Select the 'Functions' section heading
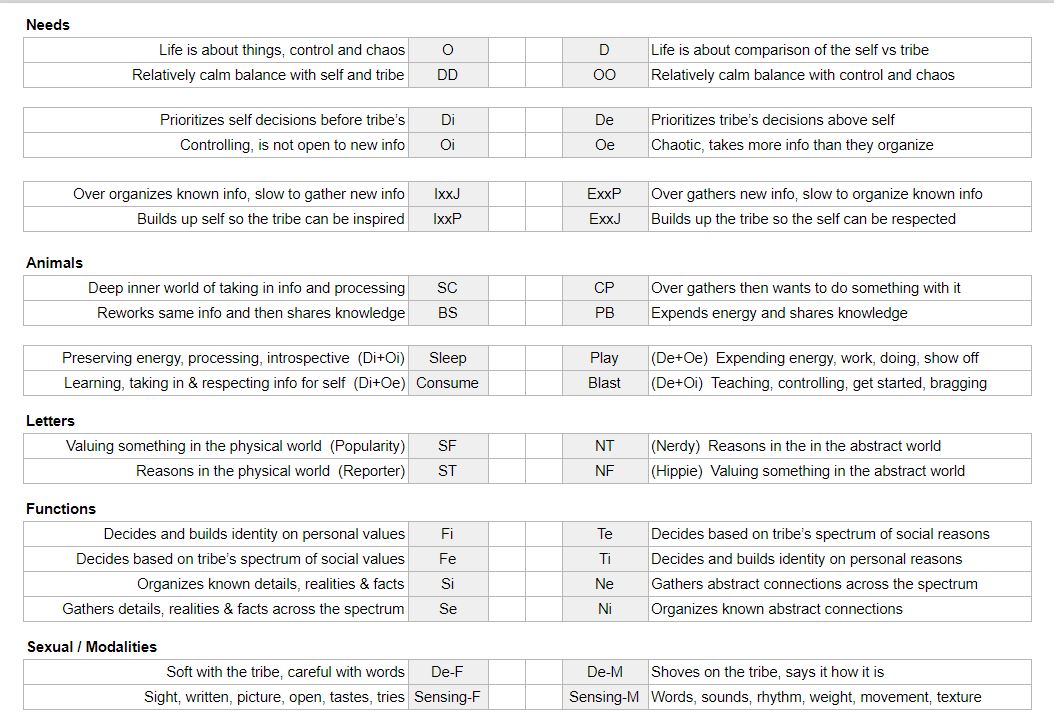1054x723 pixels. 60,509
